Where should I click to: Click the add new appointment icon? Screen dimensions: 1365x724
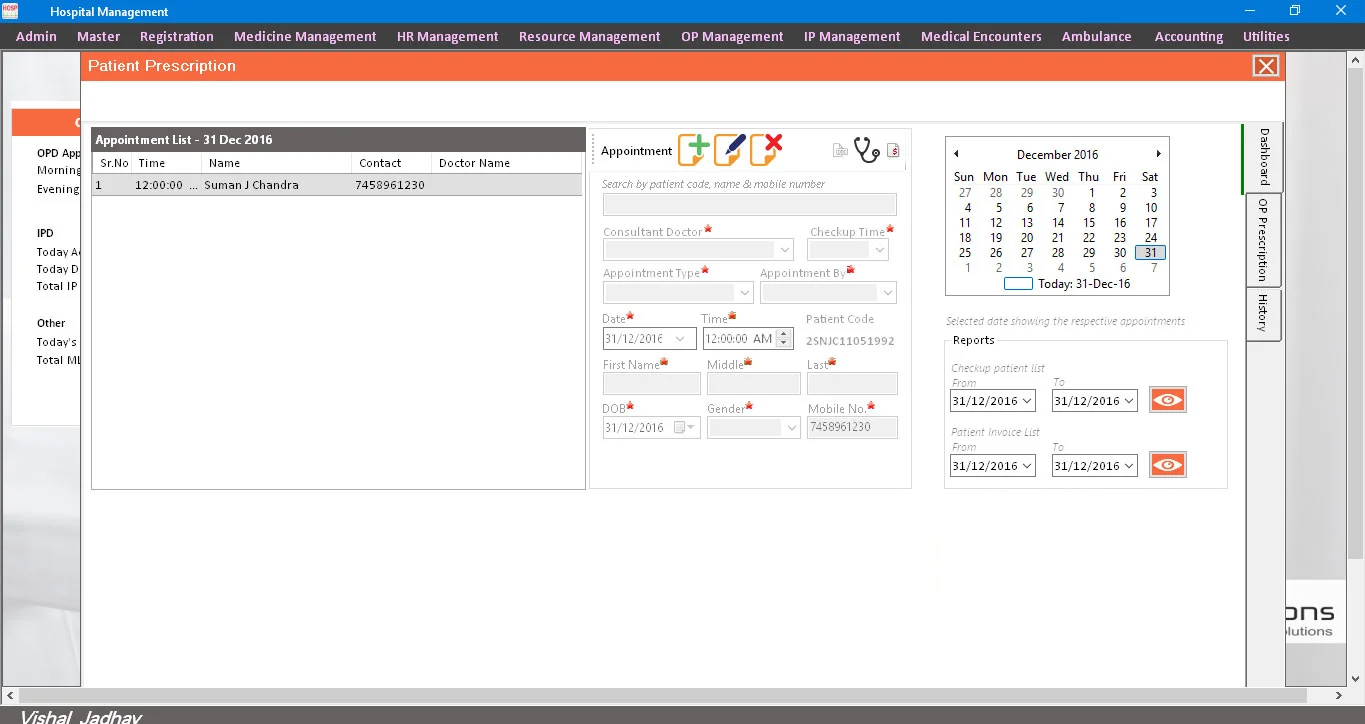click(693, 150)
